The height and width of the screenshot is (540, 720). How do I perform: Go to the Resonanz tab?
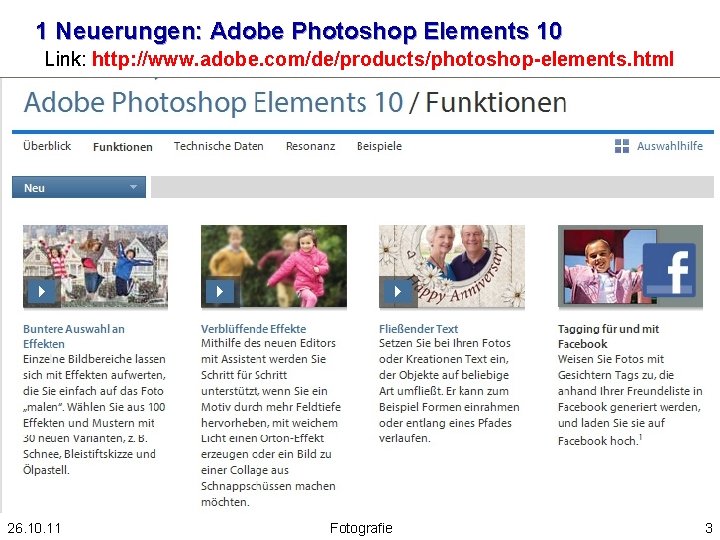click(x=310, y=146)
